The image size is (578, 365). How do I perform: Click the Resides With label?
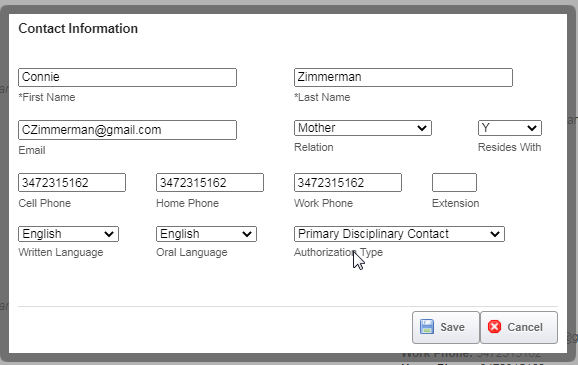click(x=509, y=147)
